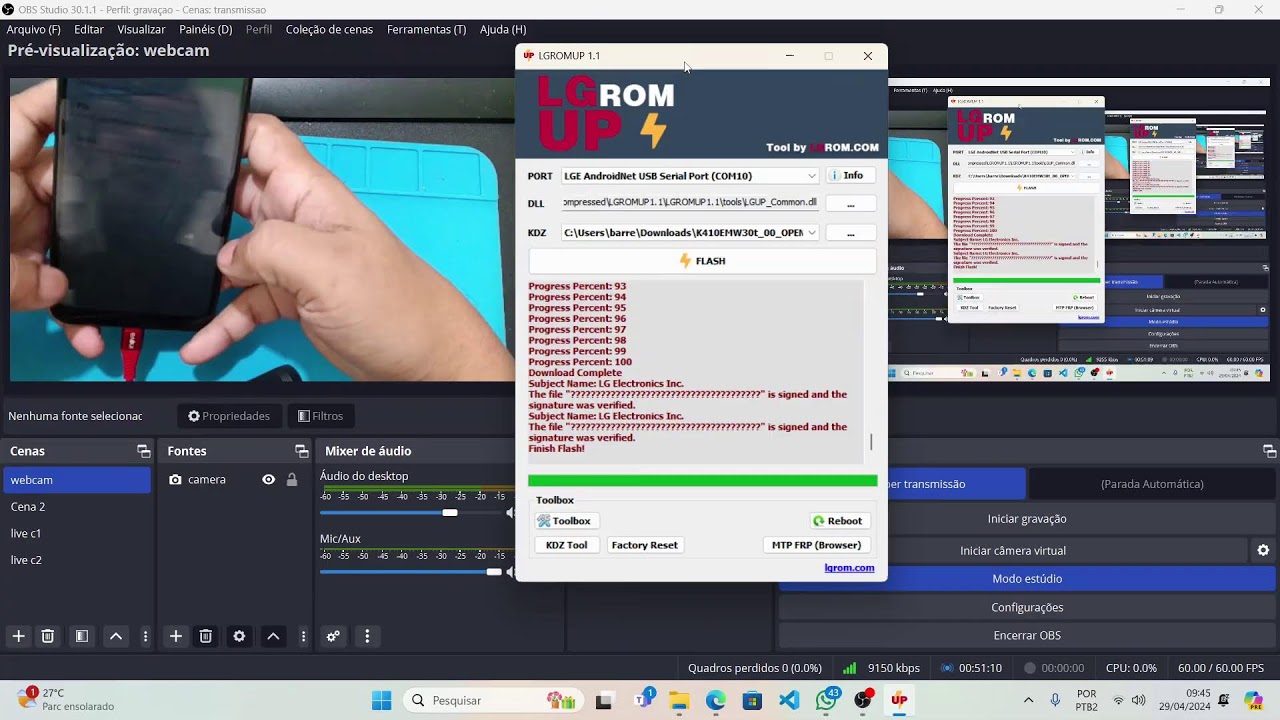Click Iniciar câmera virtual button
The height and width of the screenshot is (720, 1280).
(1013, 551)
